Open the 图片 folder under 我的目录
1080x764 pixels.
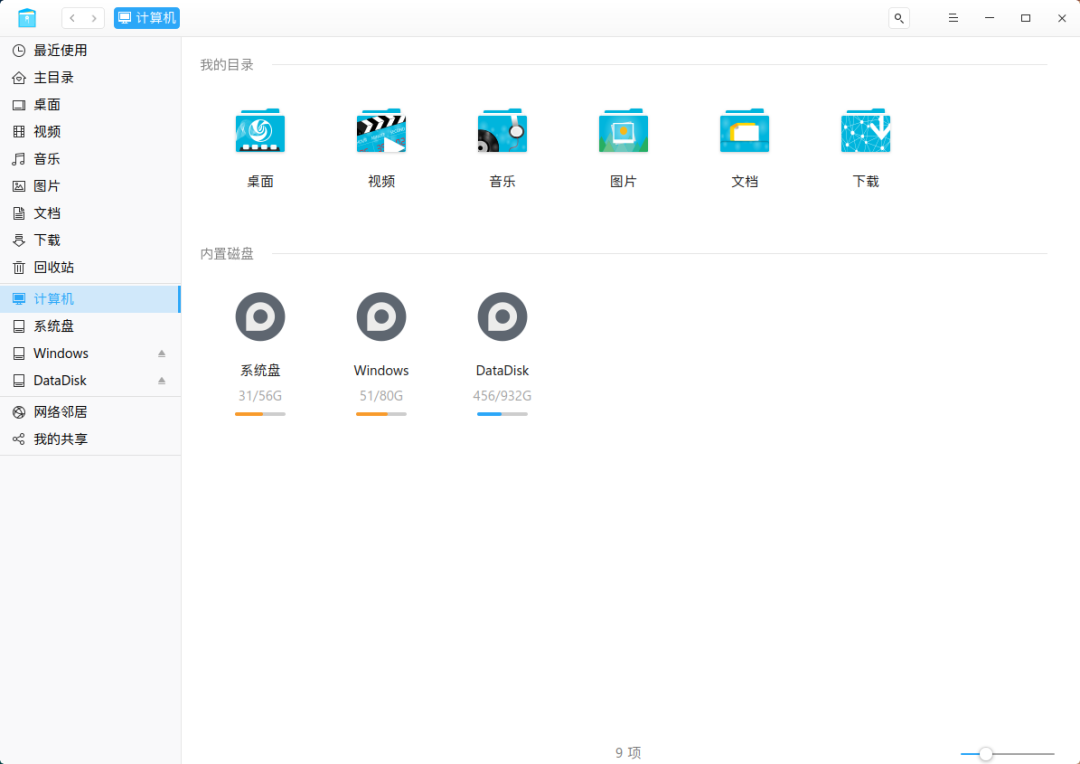[x=623, y=130]
